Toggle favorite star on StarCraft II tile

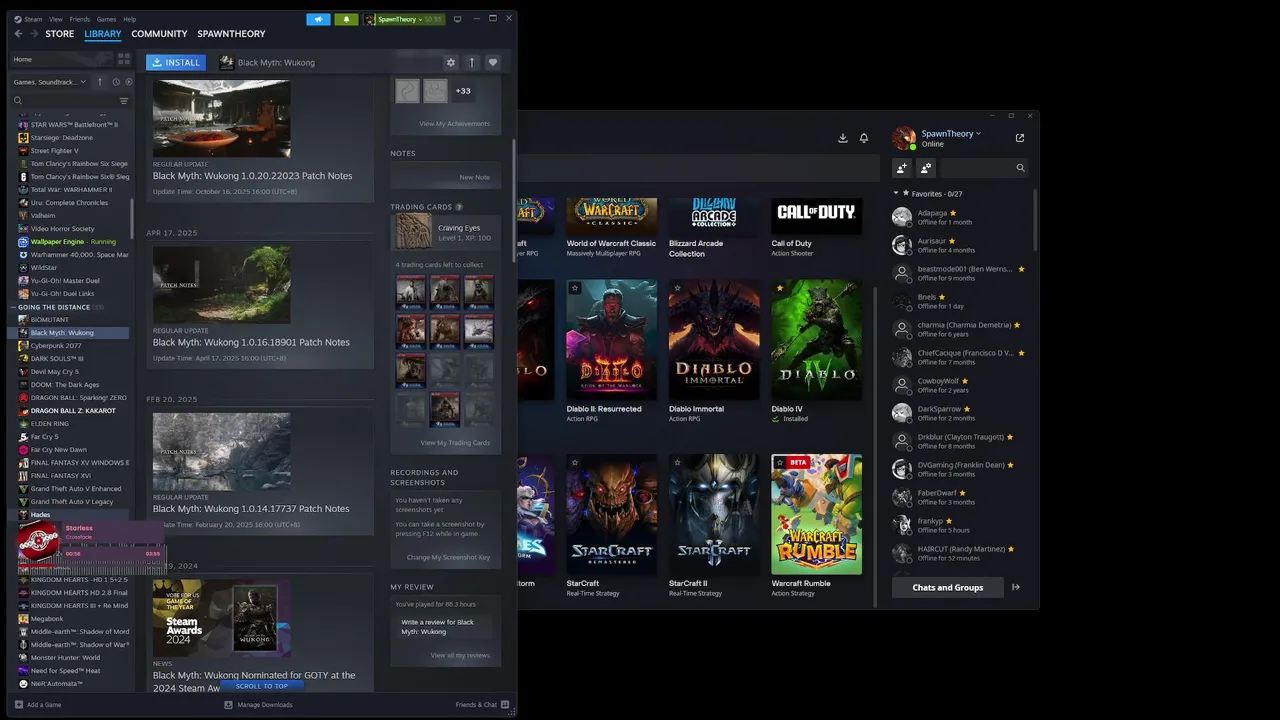677,463
